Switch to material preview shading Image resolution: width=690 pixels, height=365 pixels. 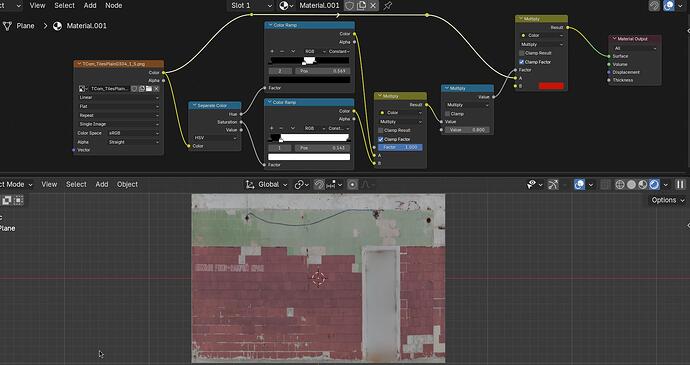tap(642, 184)
